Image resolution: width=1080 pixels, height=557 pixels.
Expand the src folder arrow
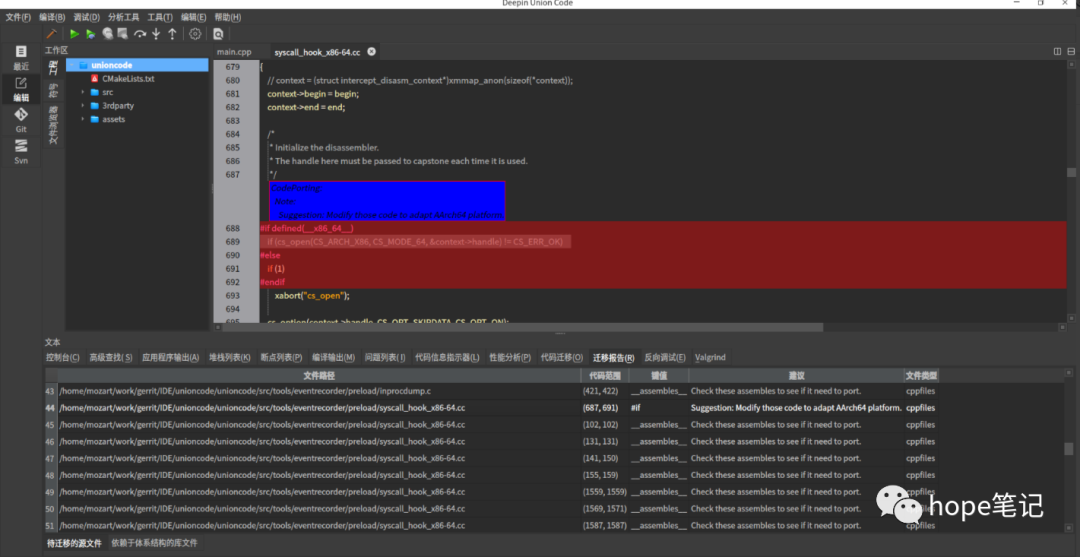pos(83,92)
